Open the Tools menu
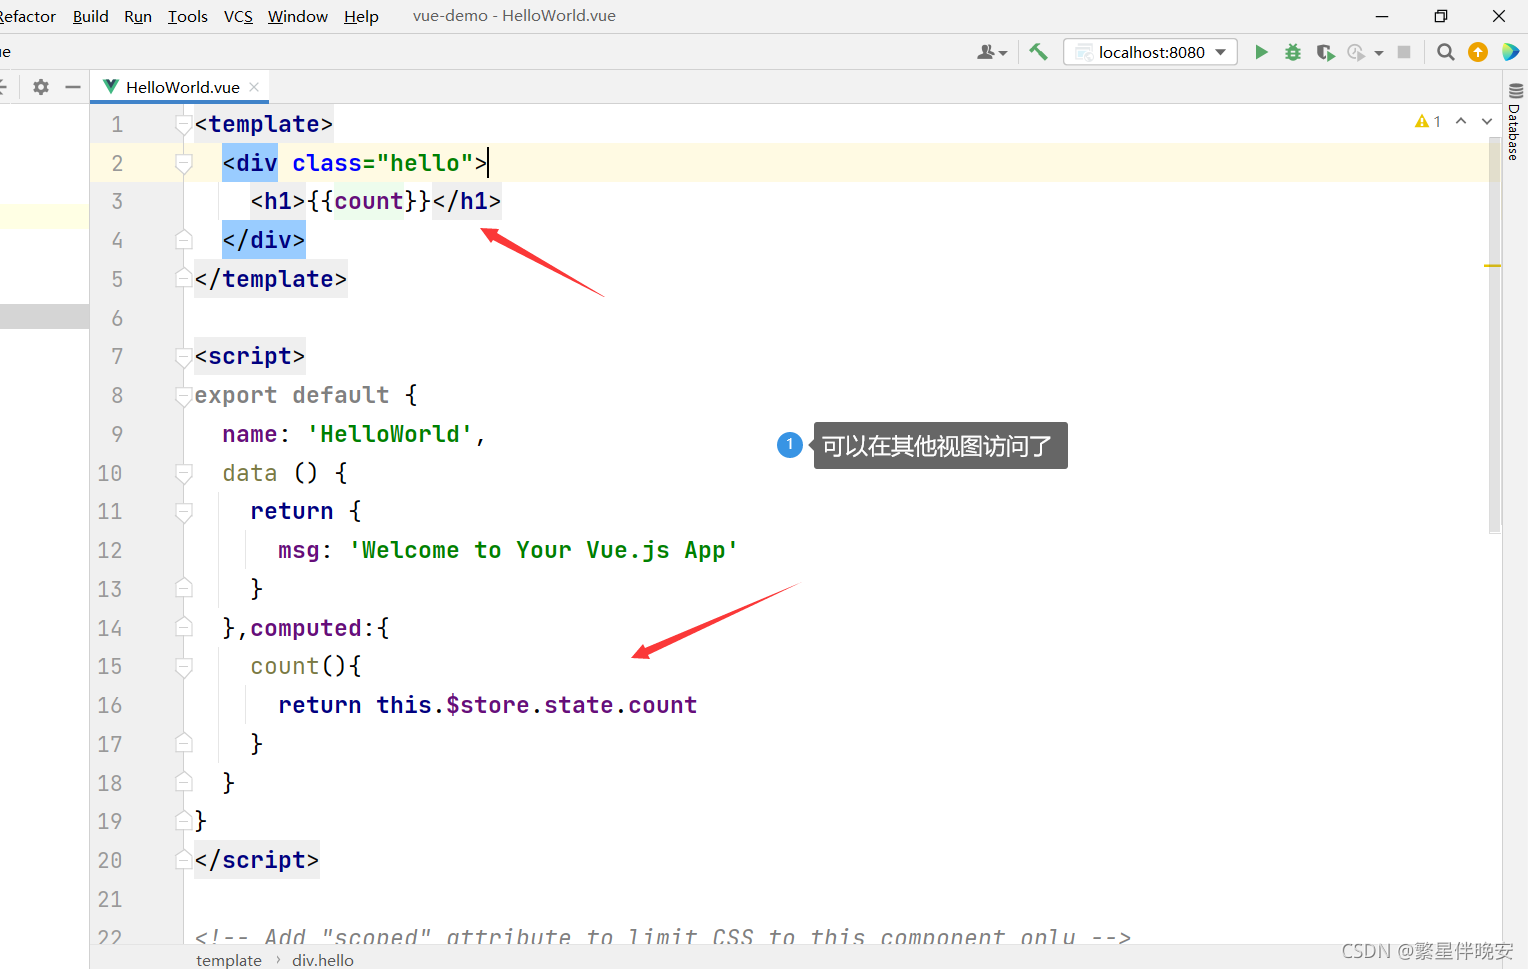This screenshot has height=969, width=1528. tap(187, 16)
